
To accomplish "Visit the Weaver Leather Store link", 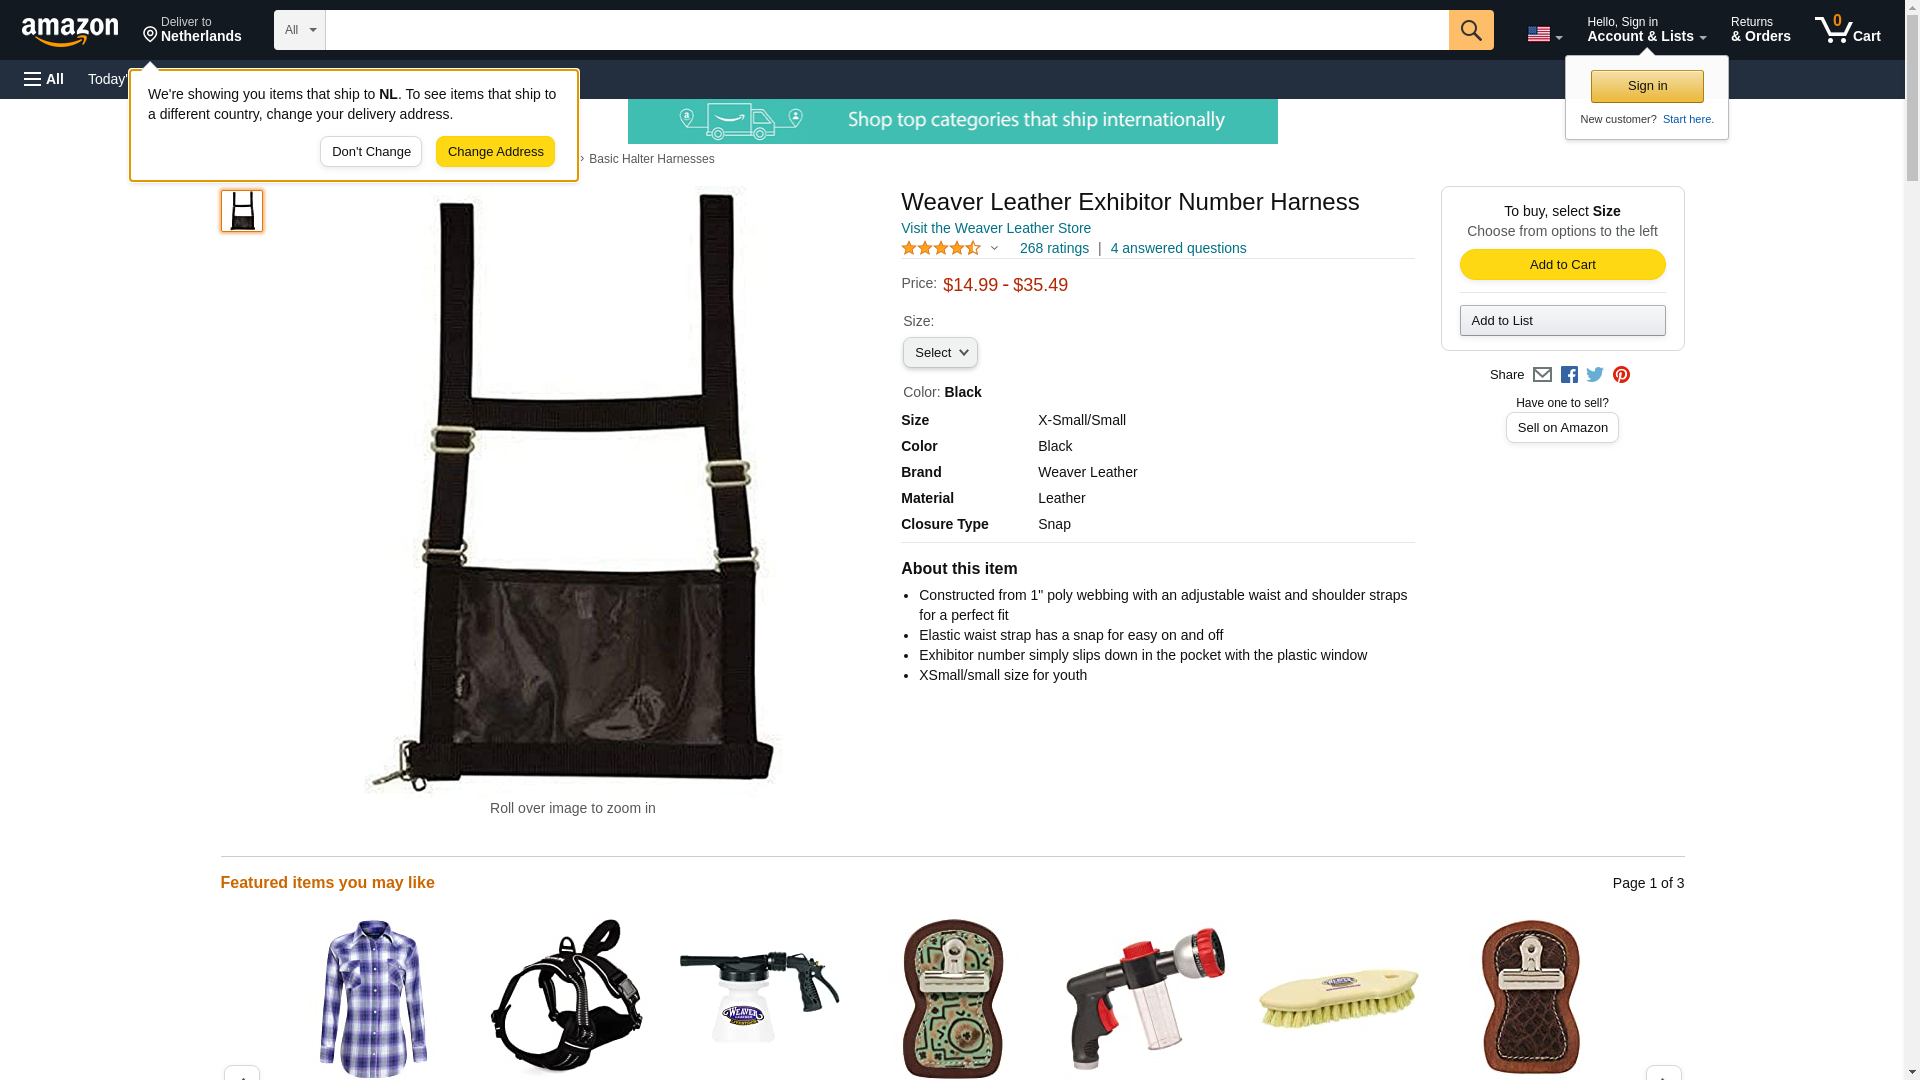I will point(995,228).
